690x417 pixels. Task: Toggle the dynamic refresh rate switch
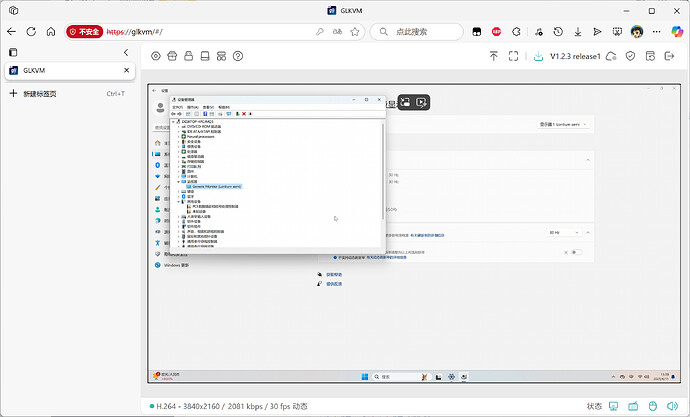click(x=575, y=252)
